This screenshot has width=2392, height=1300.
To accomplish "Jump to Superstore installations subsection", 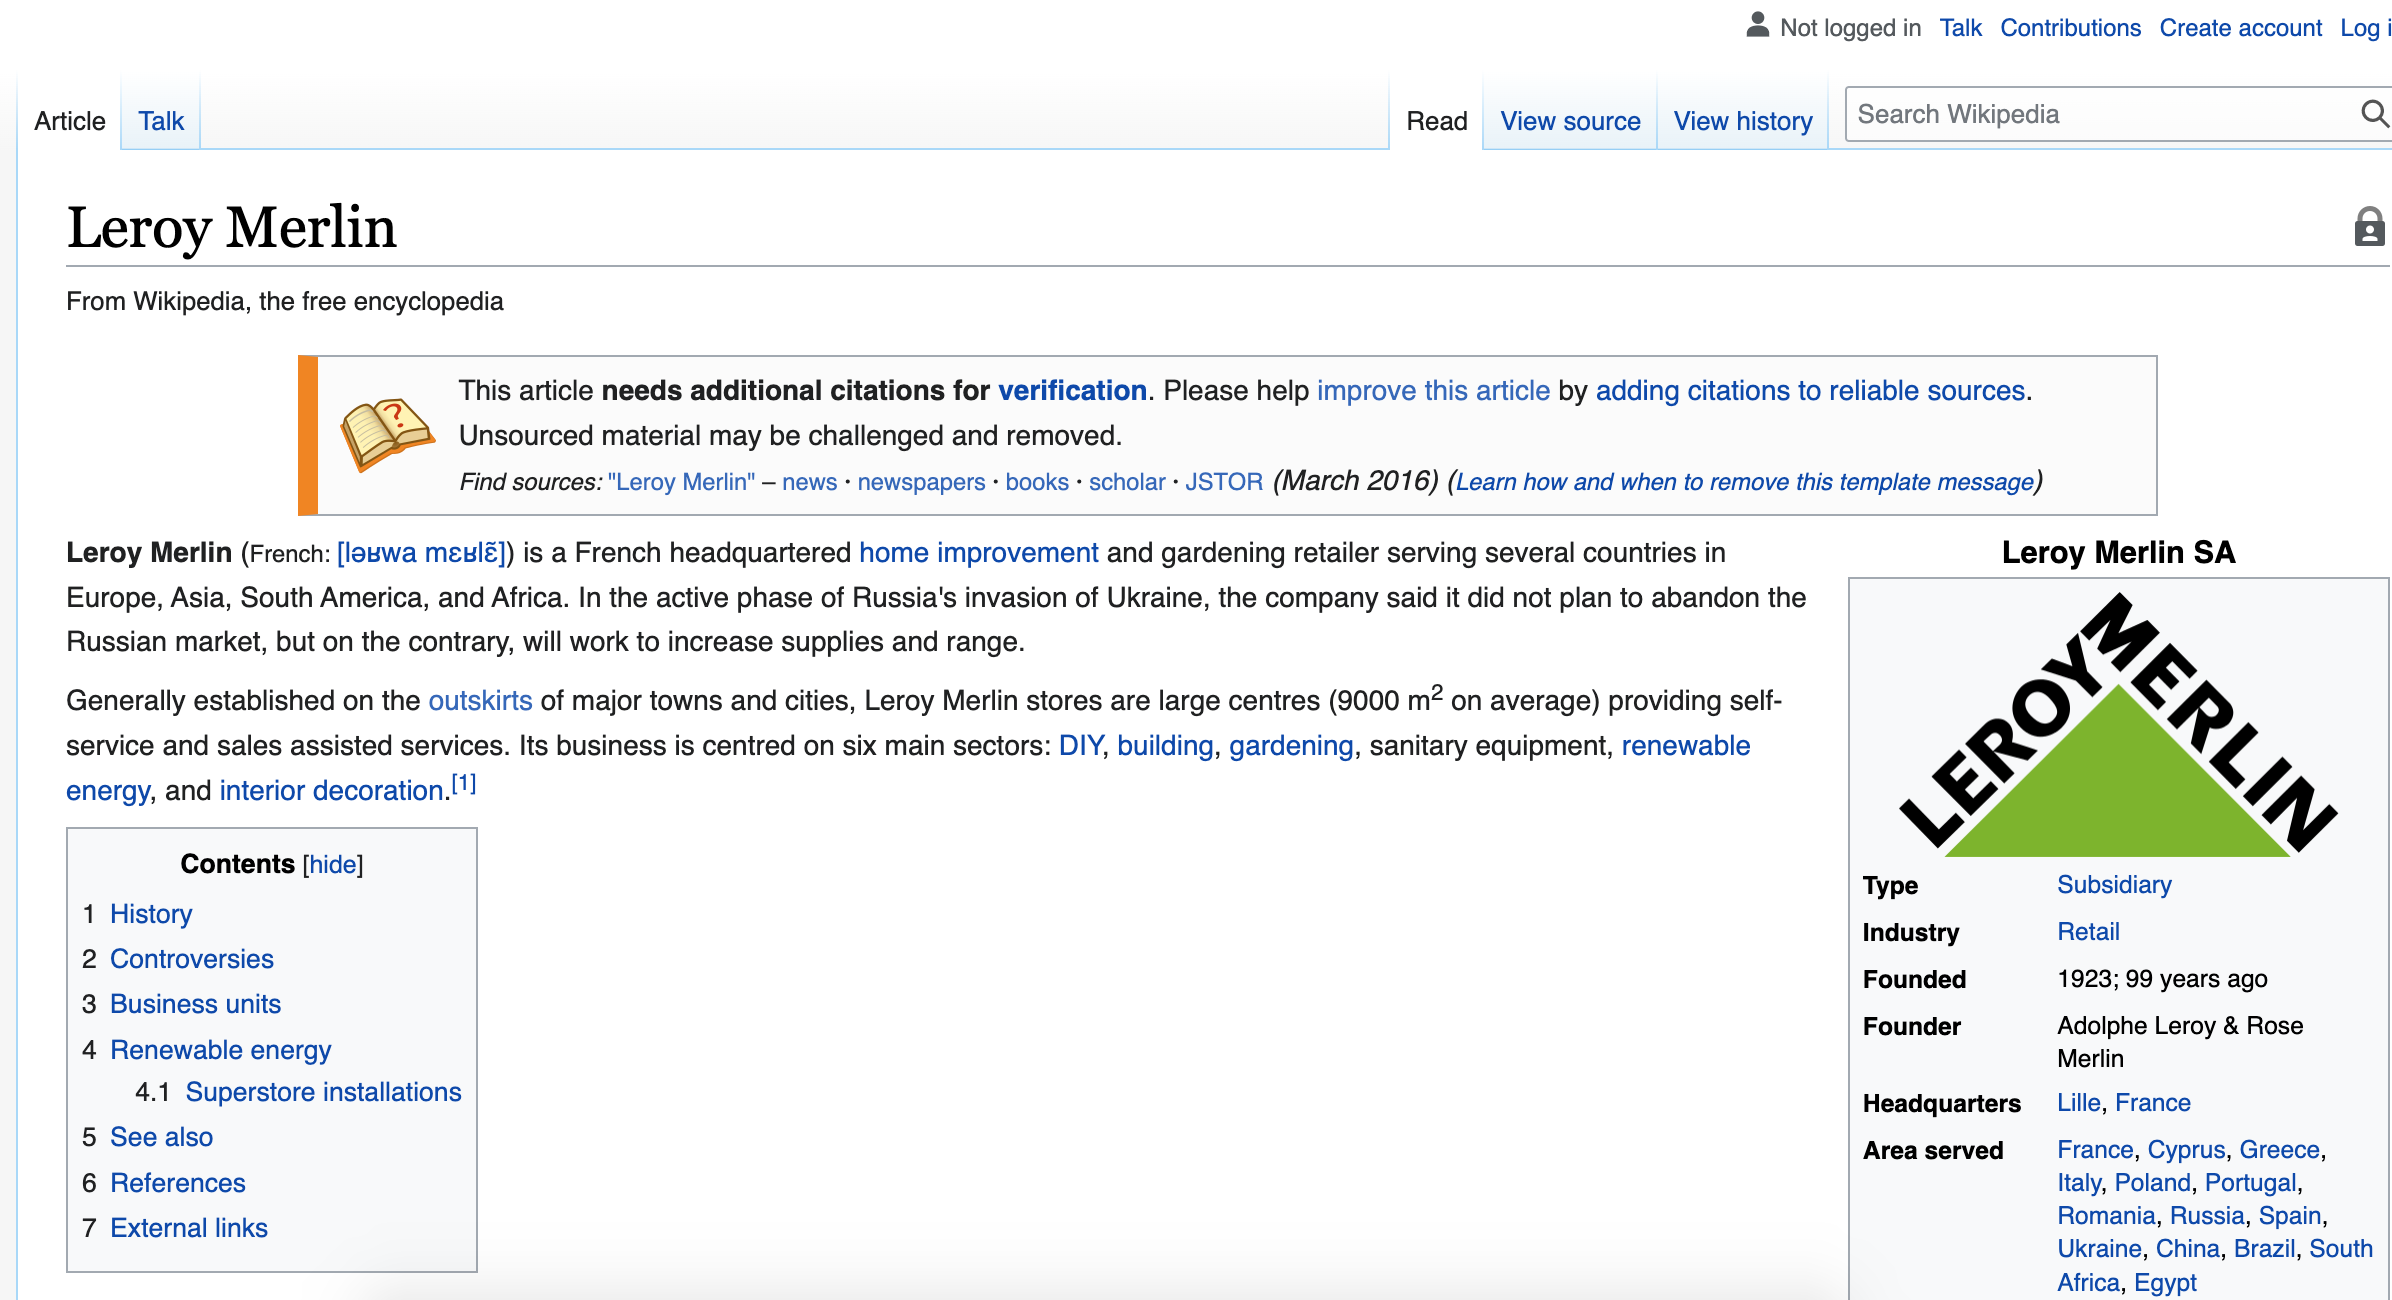I will [x=323, y=1092].
